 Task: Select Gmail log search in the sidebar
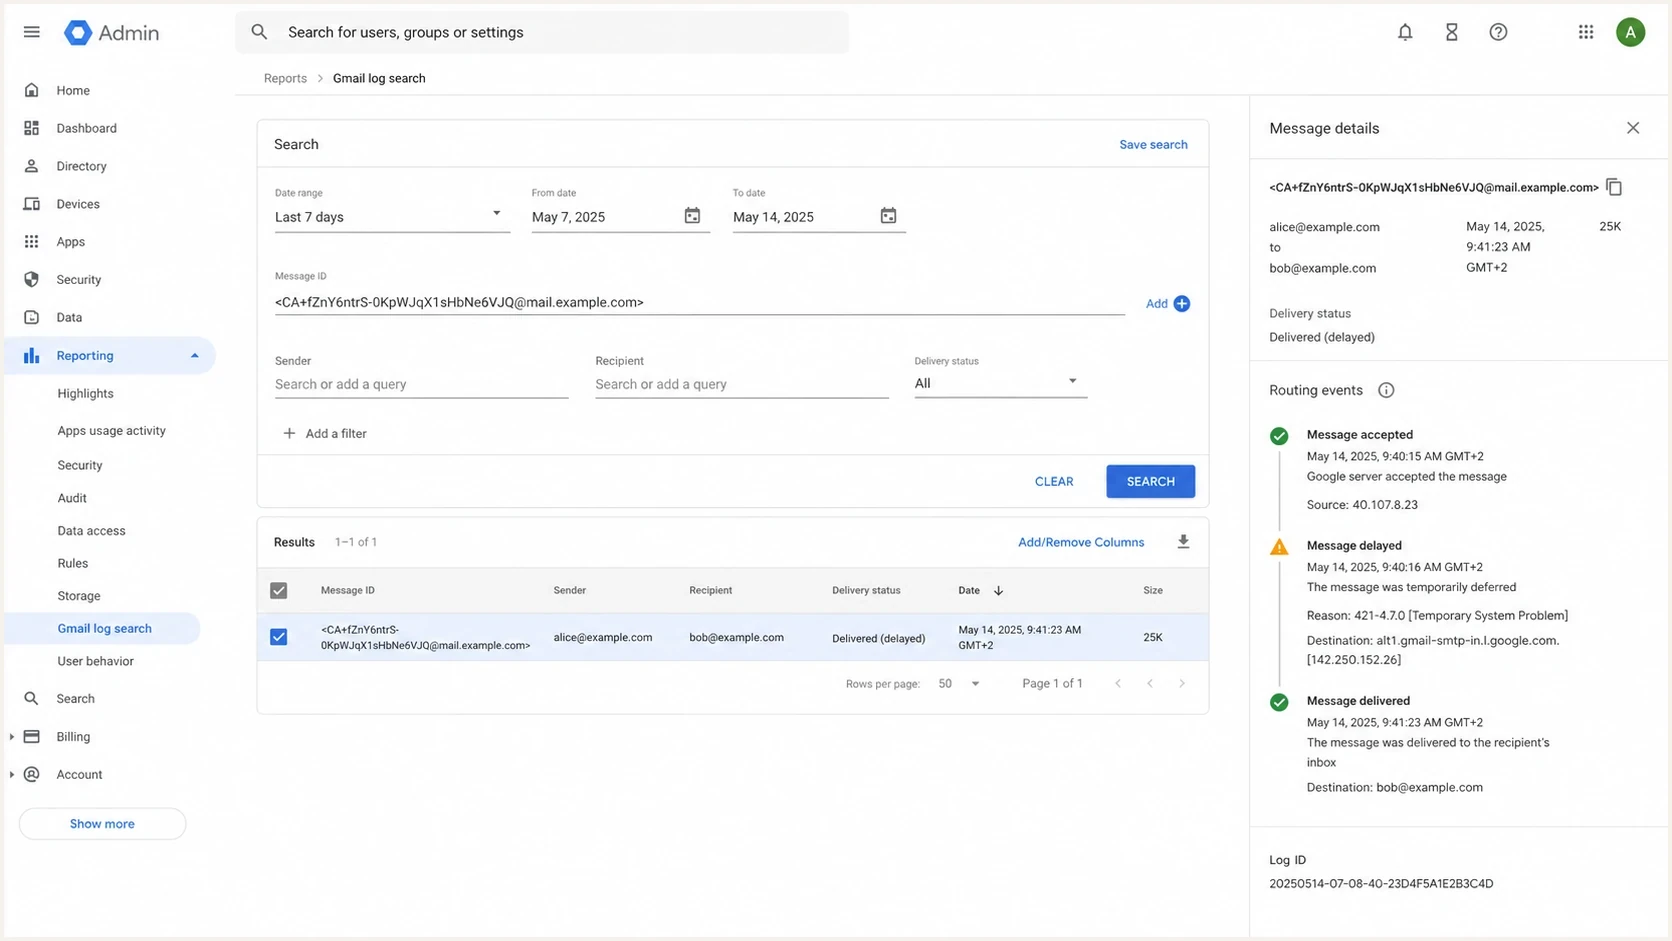pos(105,628)
